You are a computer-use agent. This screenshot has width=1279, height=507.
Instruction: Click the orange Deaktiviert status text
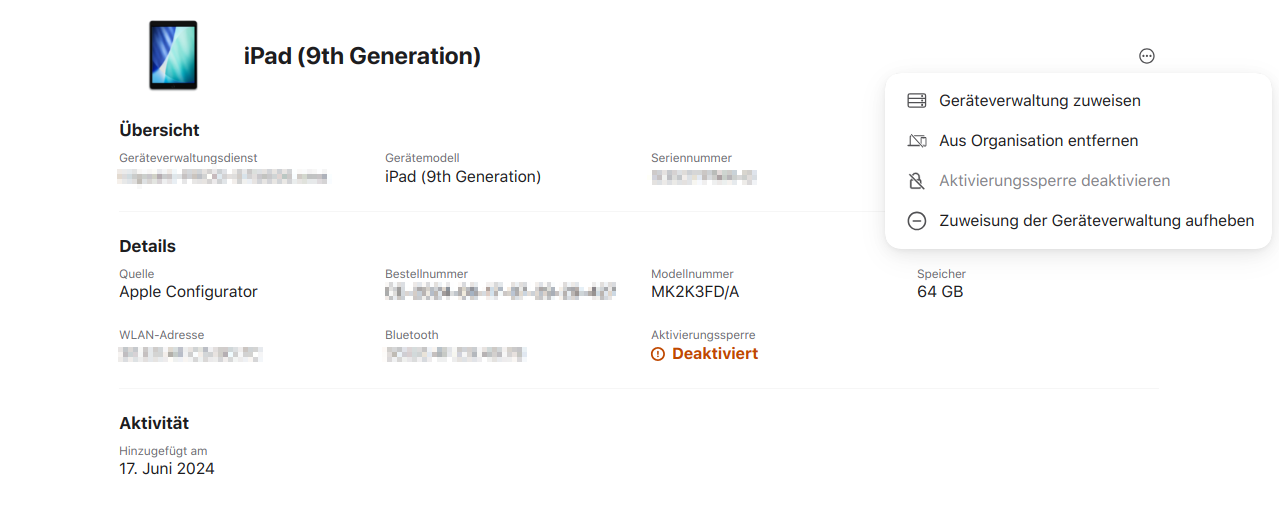714,354
